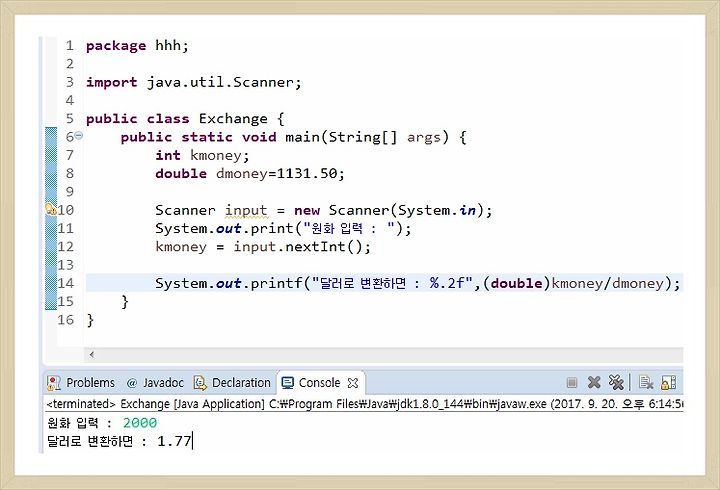Close the Console view via its X
720x490 pixels.
tap(353, 383)
